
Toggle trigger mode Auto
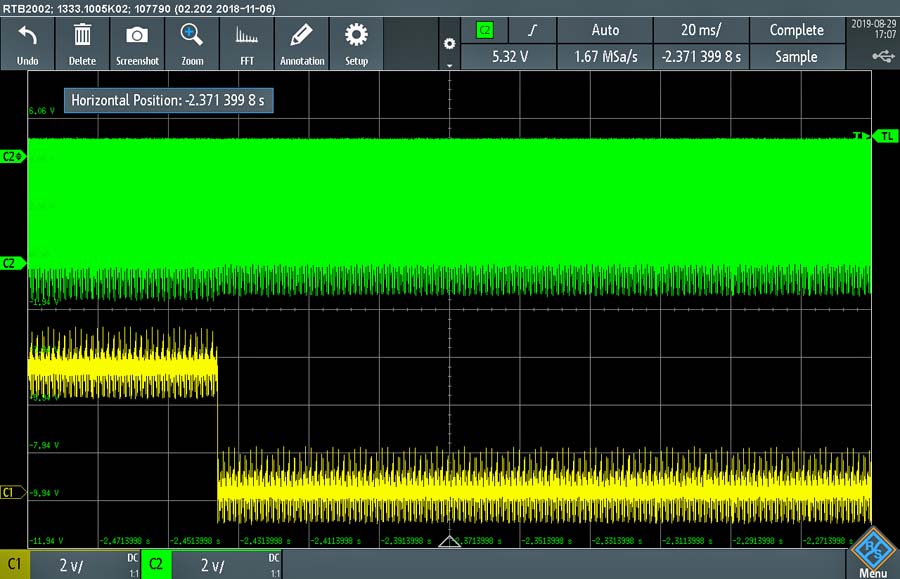pos(605,30)
